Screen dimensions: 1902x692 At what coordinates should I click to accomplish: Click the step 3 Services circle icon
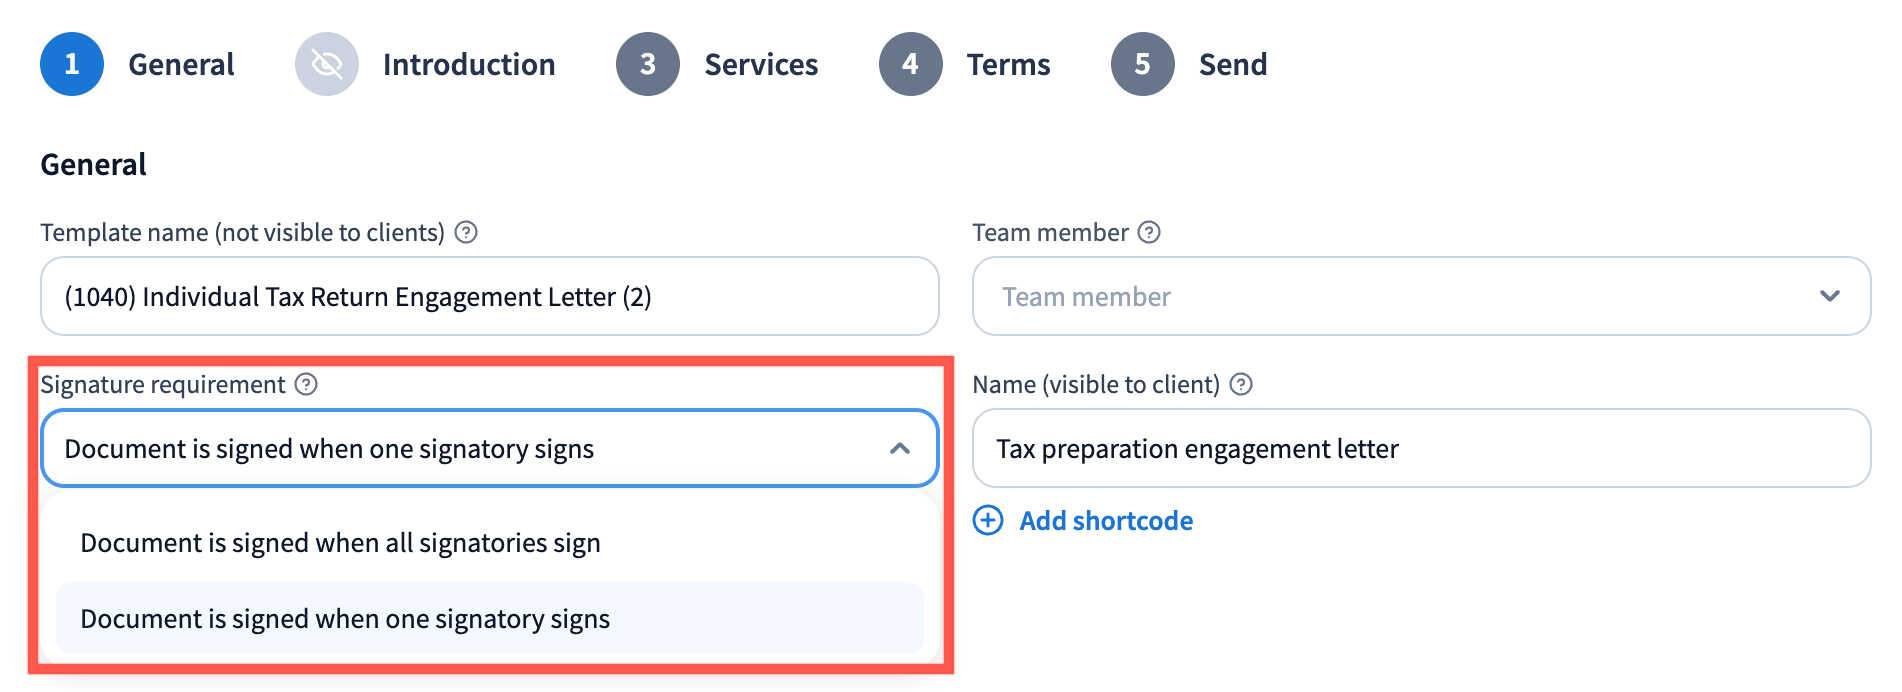tap(648, 64)
